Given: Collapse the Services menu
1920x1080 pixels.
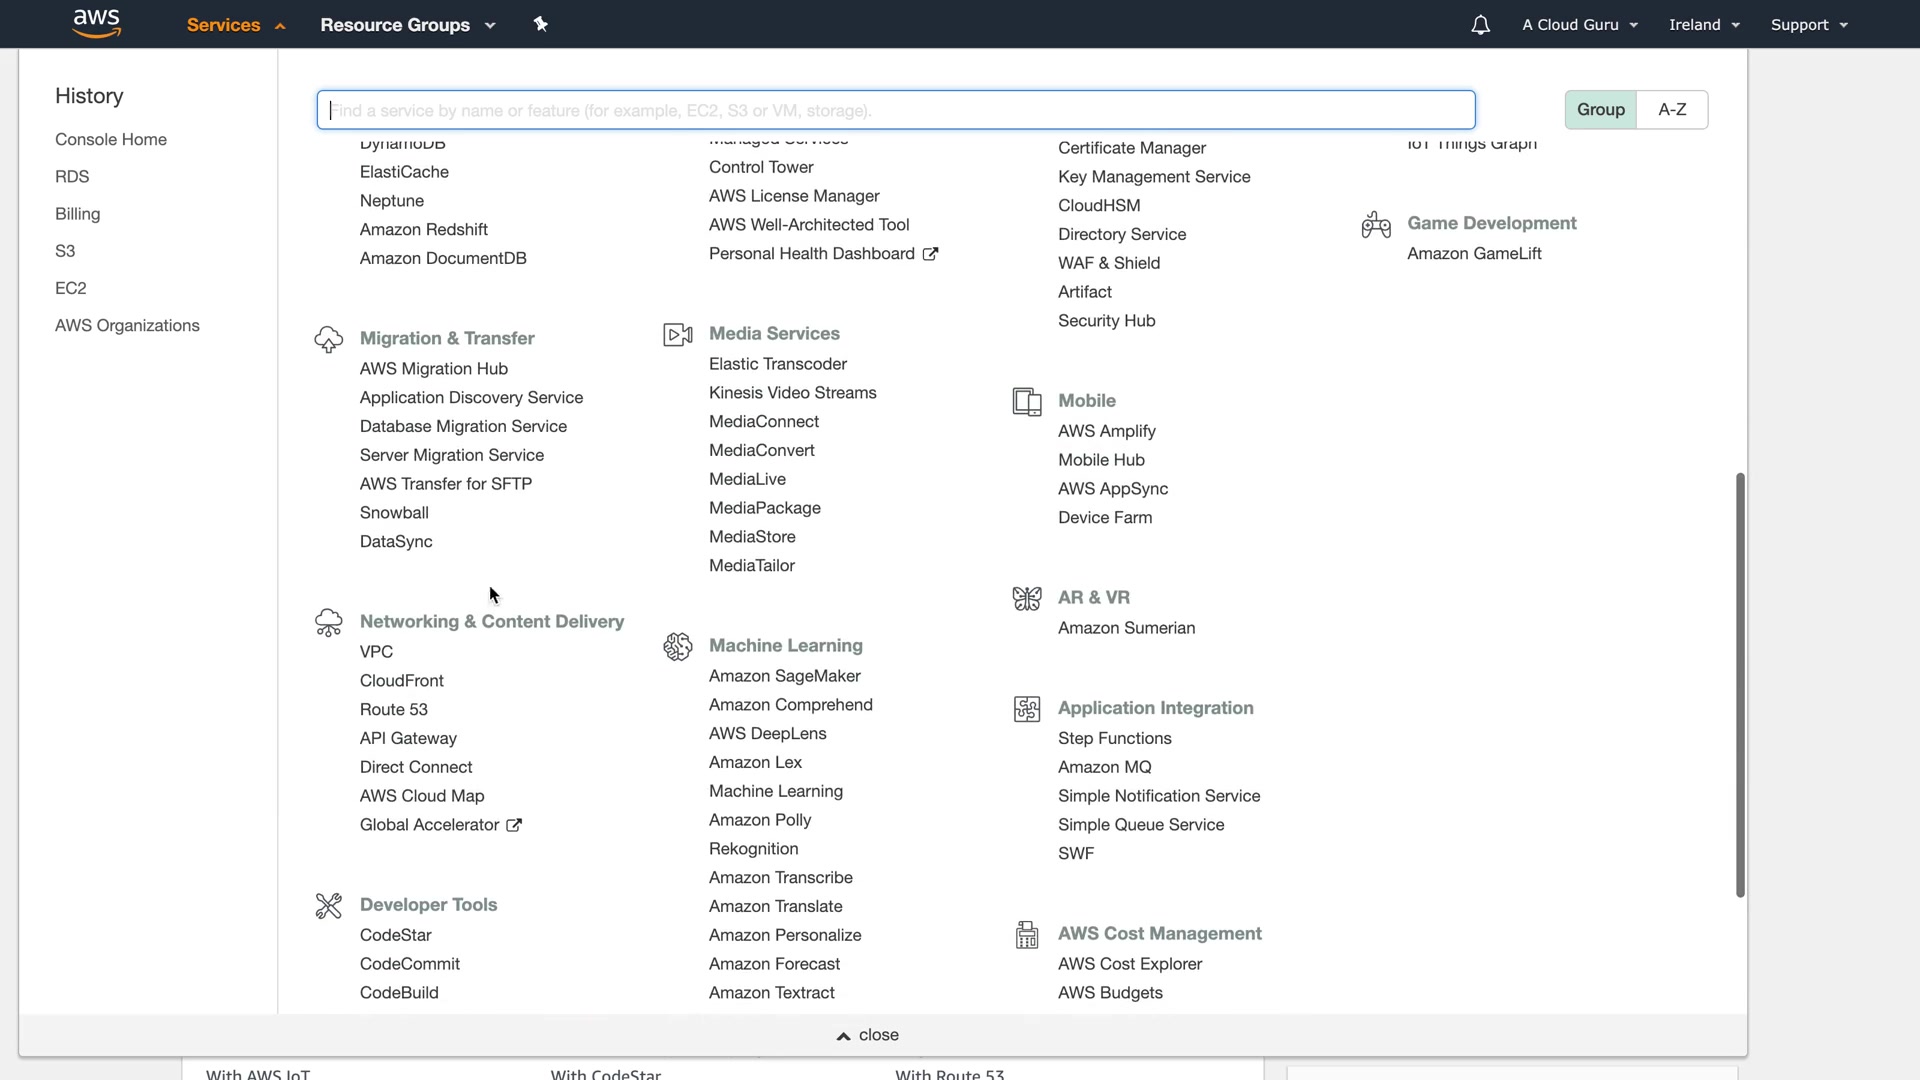Looking at the screenshot, I should (236, 25).
